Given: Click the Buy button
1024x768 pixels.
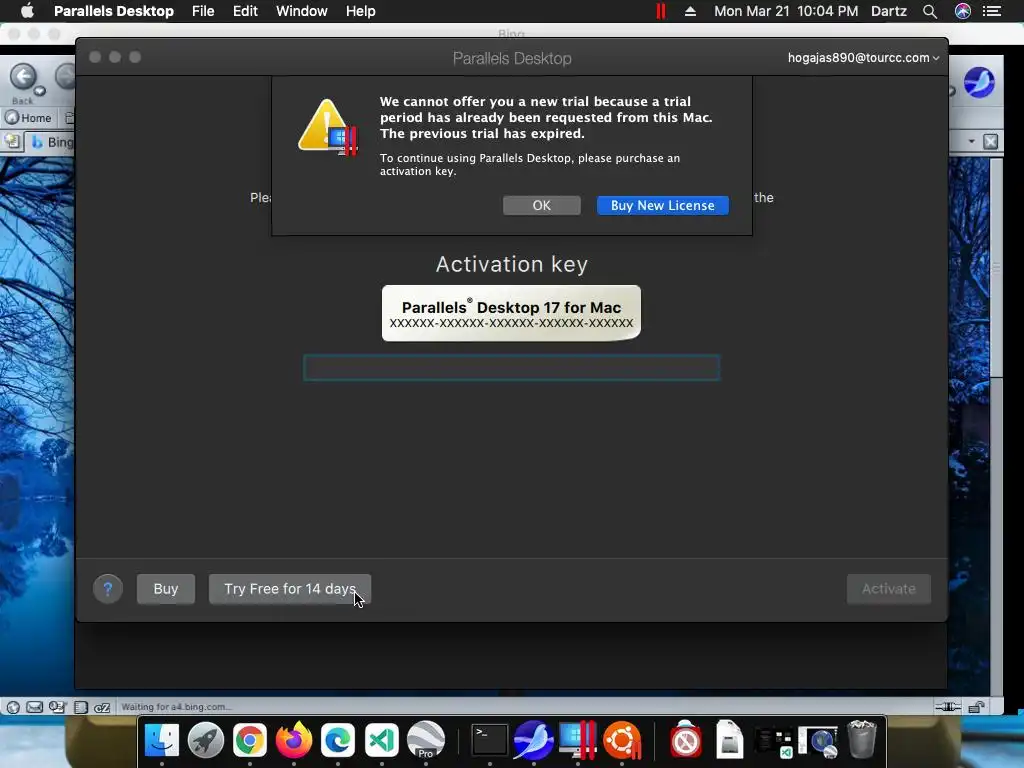Looking at the screenshot, I should [166, 589].
